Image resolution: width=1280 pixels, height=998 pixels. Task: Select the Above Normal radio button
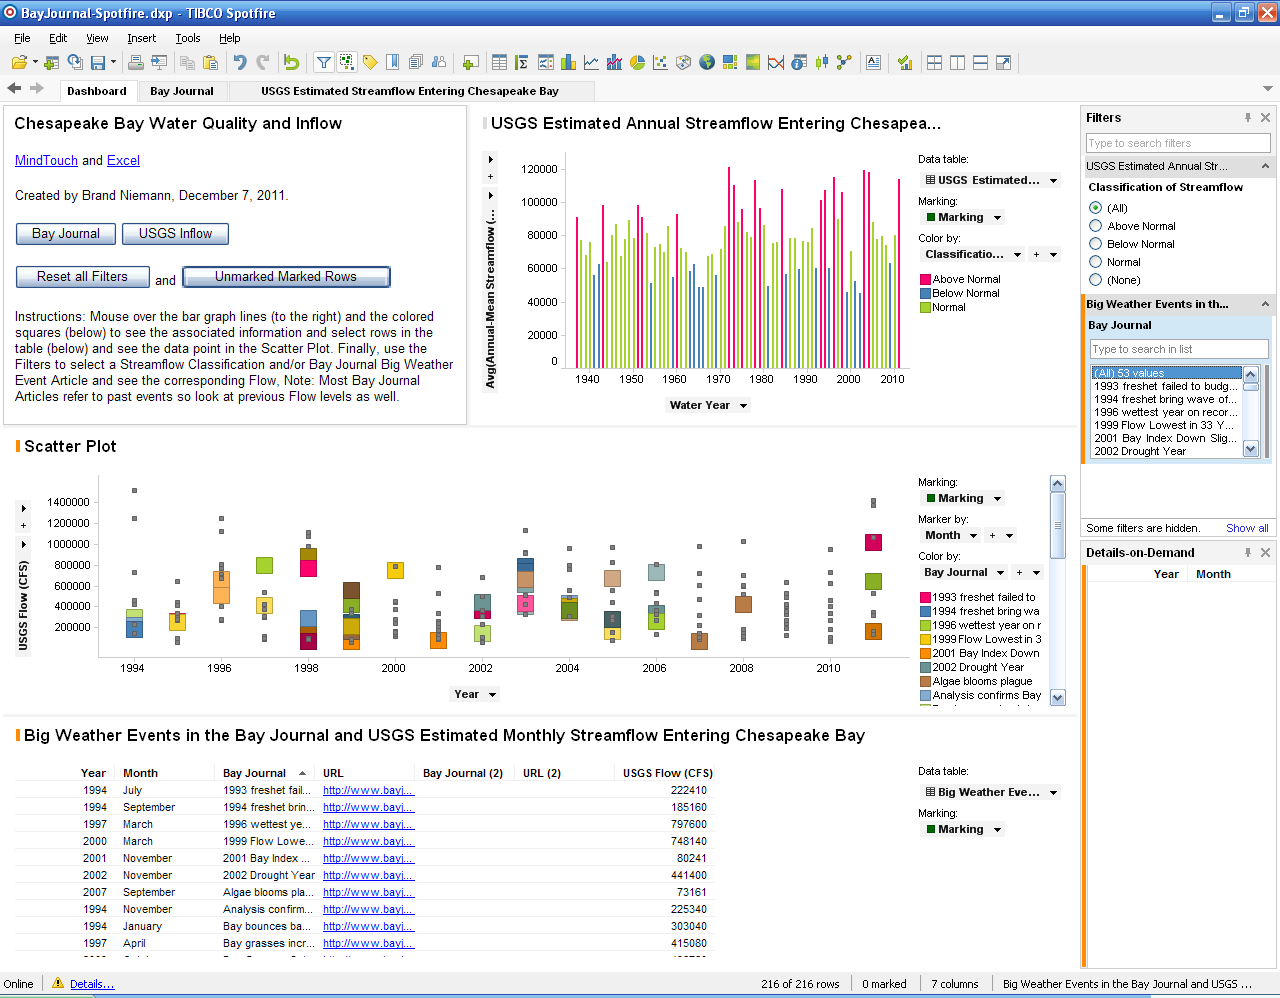(x=1096, y=226)
